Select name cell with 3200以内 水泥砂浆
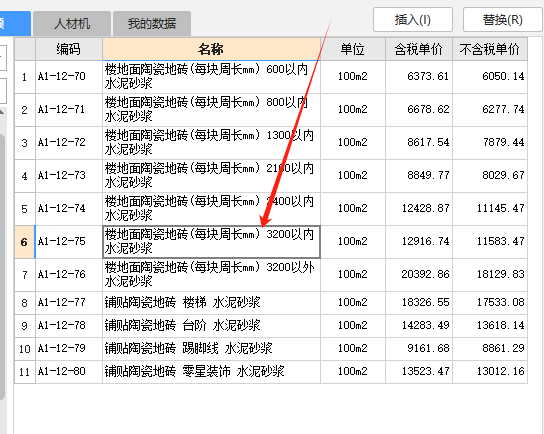The width and height of the screenshot is (544, 434). [211, 241]
